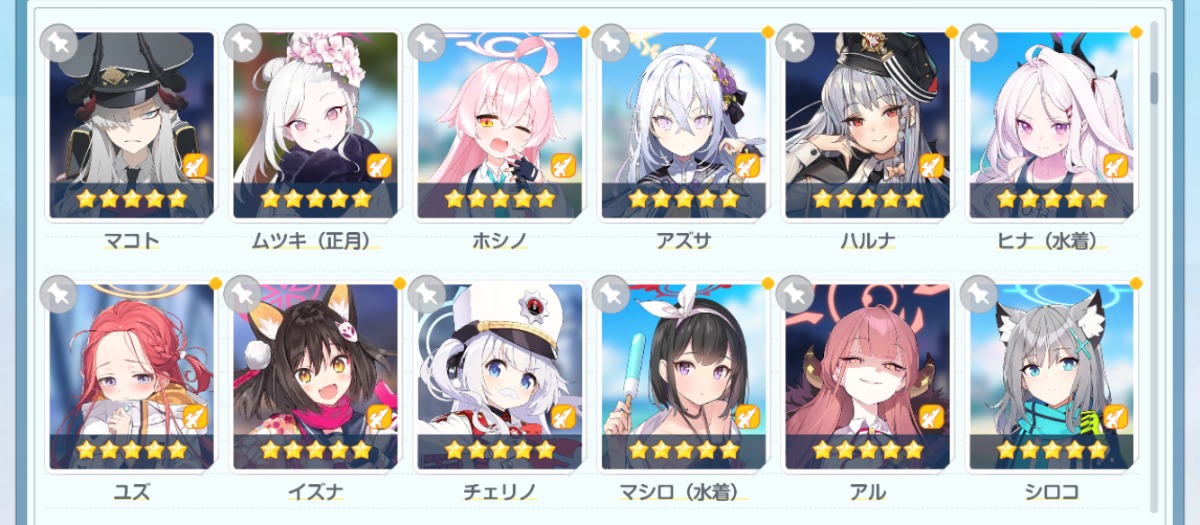Click the ハルナ name label

click(x=867, y=241)
